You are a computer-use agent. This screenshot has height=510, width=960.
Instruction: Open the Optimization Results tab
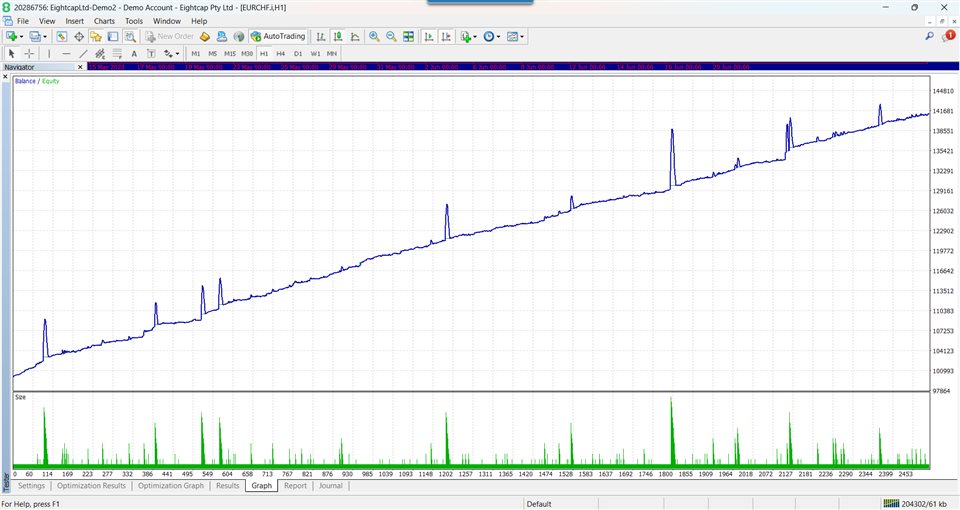tap(91, 486)
